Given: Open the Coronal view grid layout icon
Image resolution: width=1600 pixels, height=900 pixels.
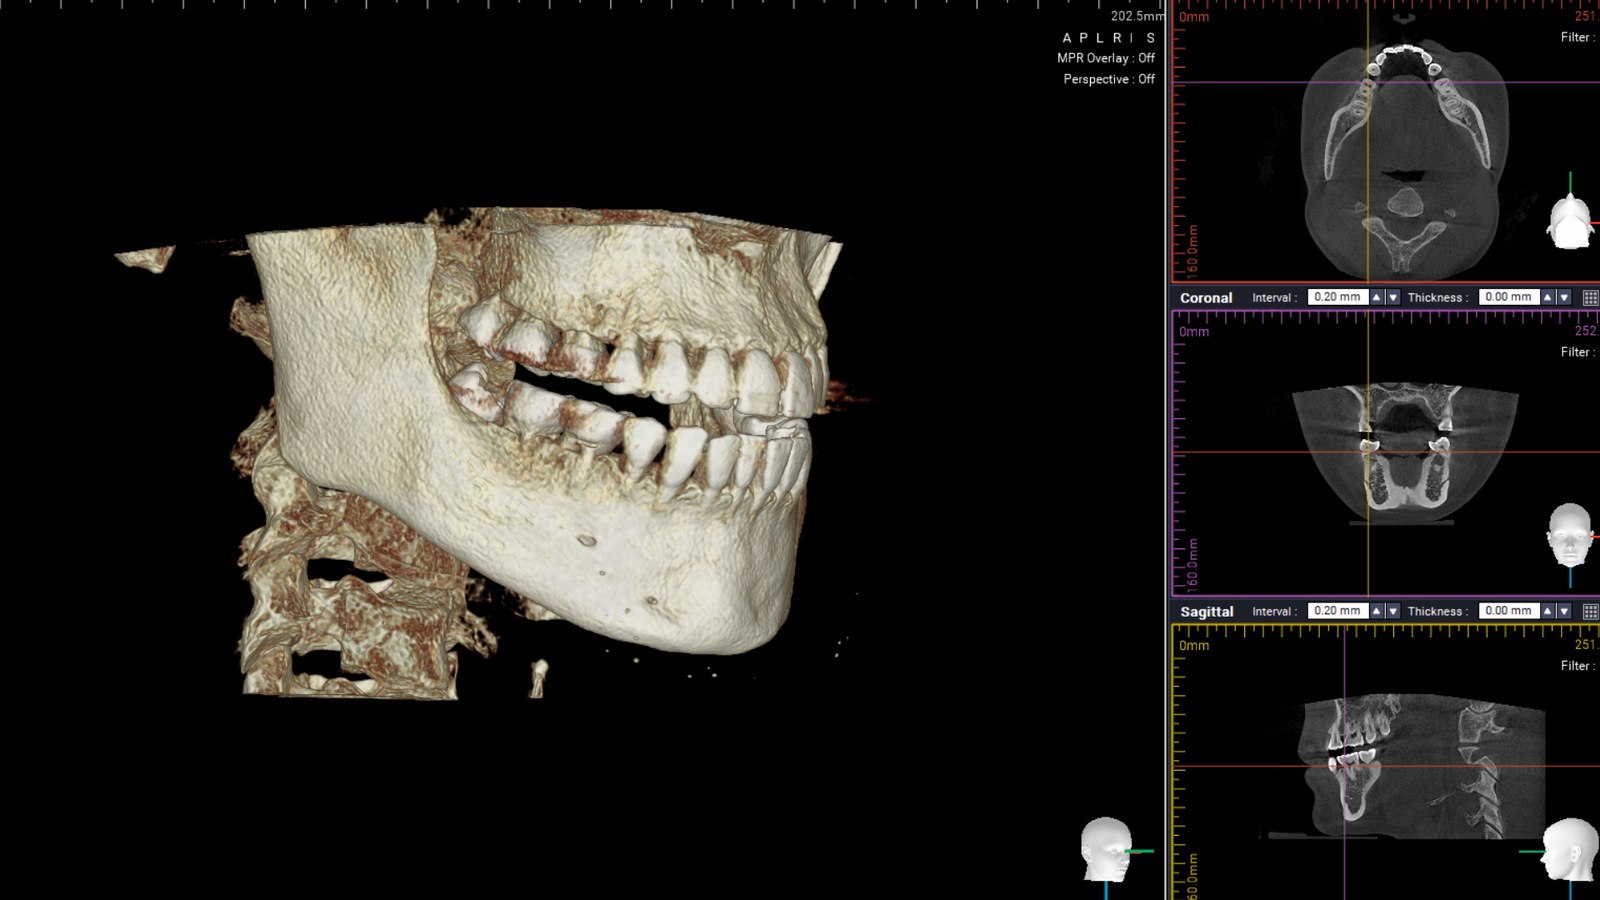Looking at the screenshot, I should (x=1590, y=298).
